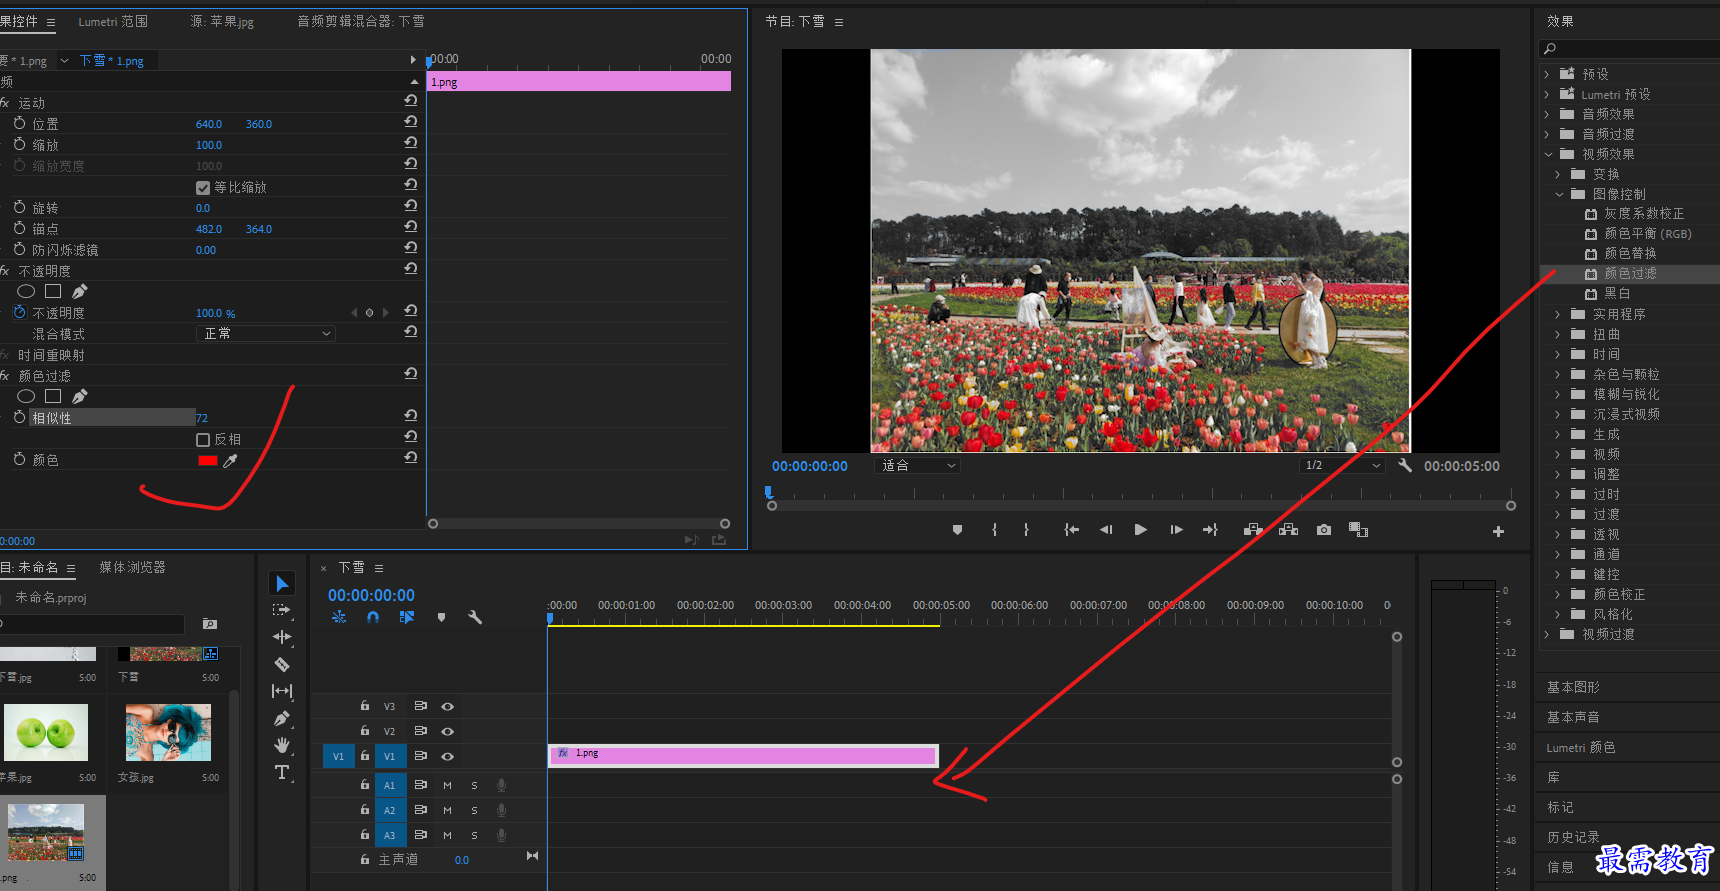Pick color filter eyedropper
This screenshot has width=1720, height=891.
230,461
